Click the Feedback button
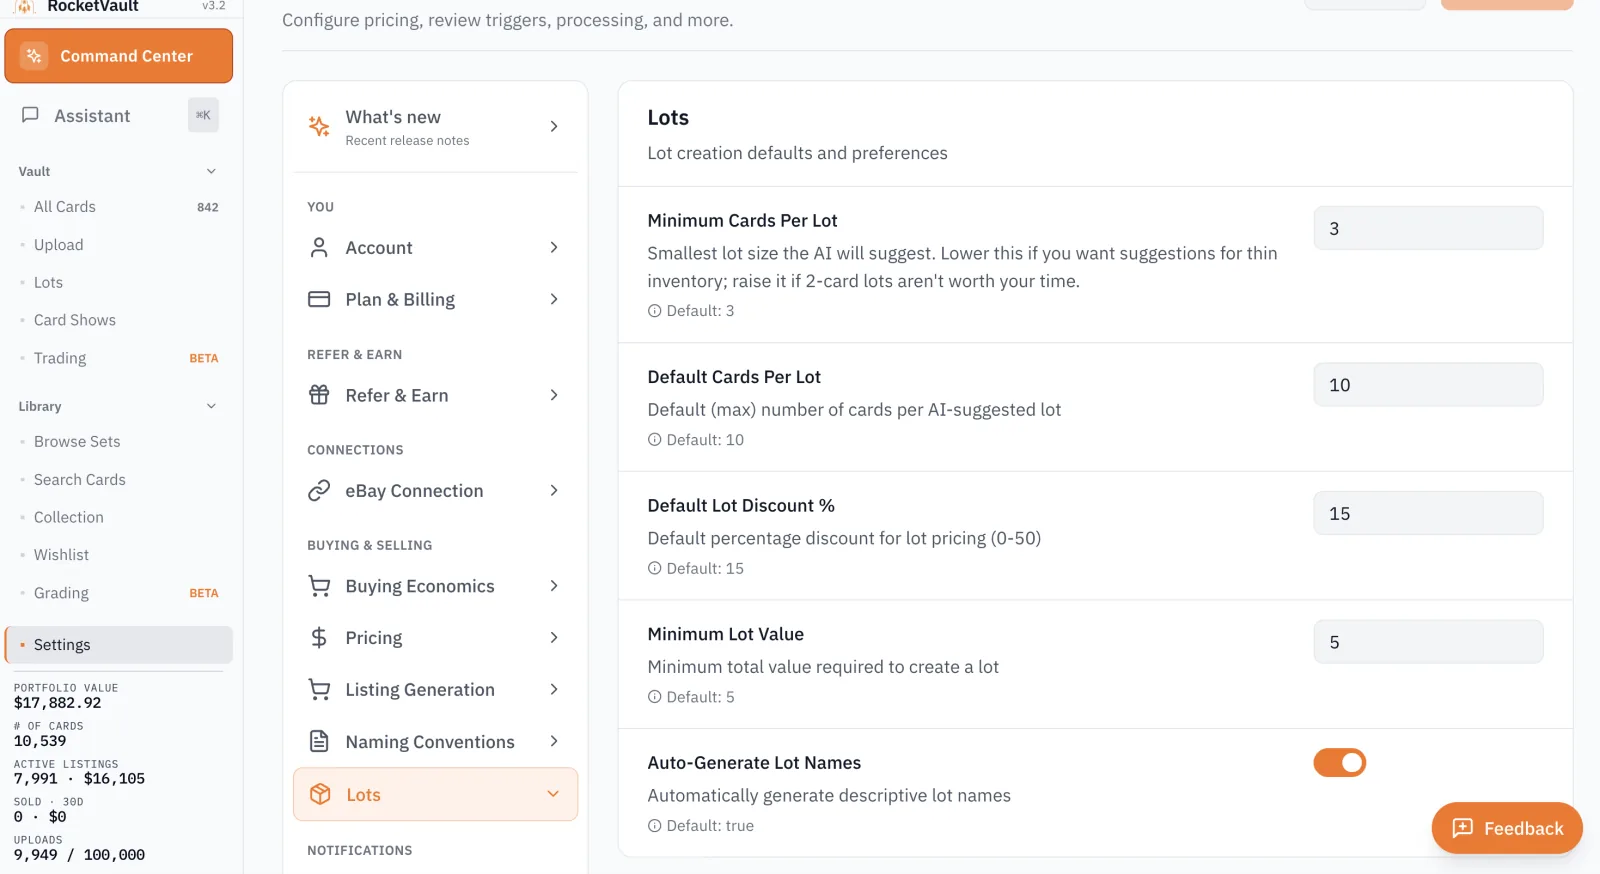 [1507, 828]
